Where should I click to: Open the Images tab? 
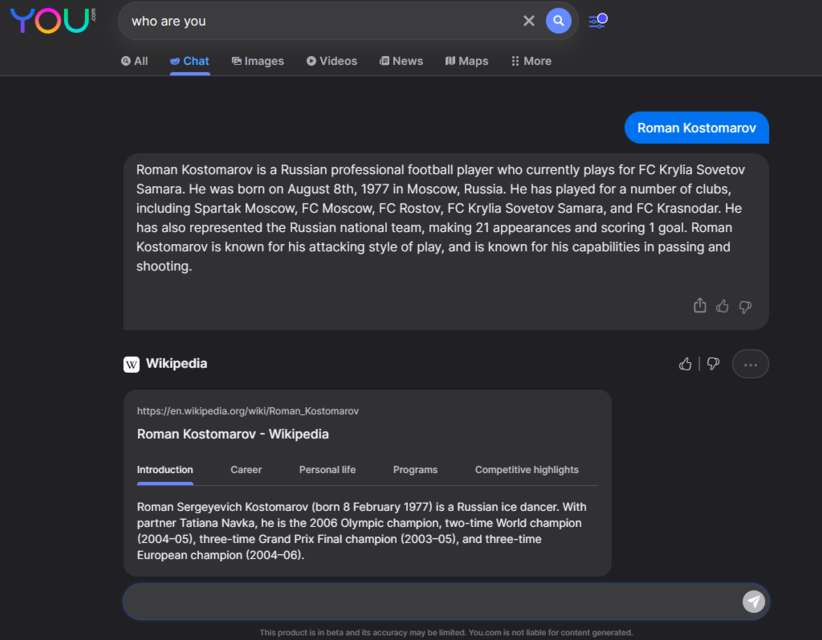point(257,61)
